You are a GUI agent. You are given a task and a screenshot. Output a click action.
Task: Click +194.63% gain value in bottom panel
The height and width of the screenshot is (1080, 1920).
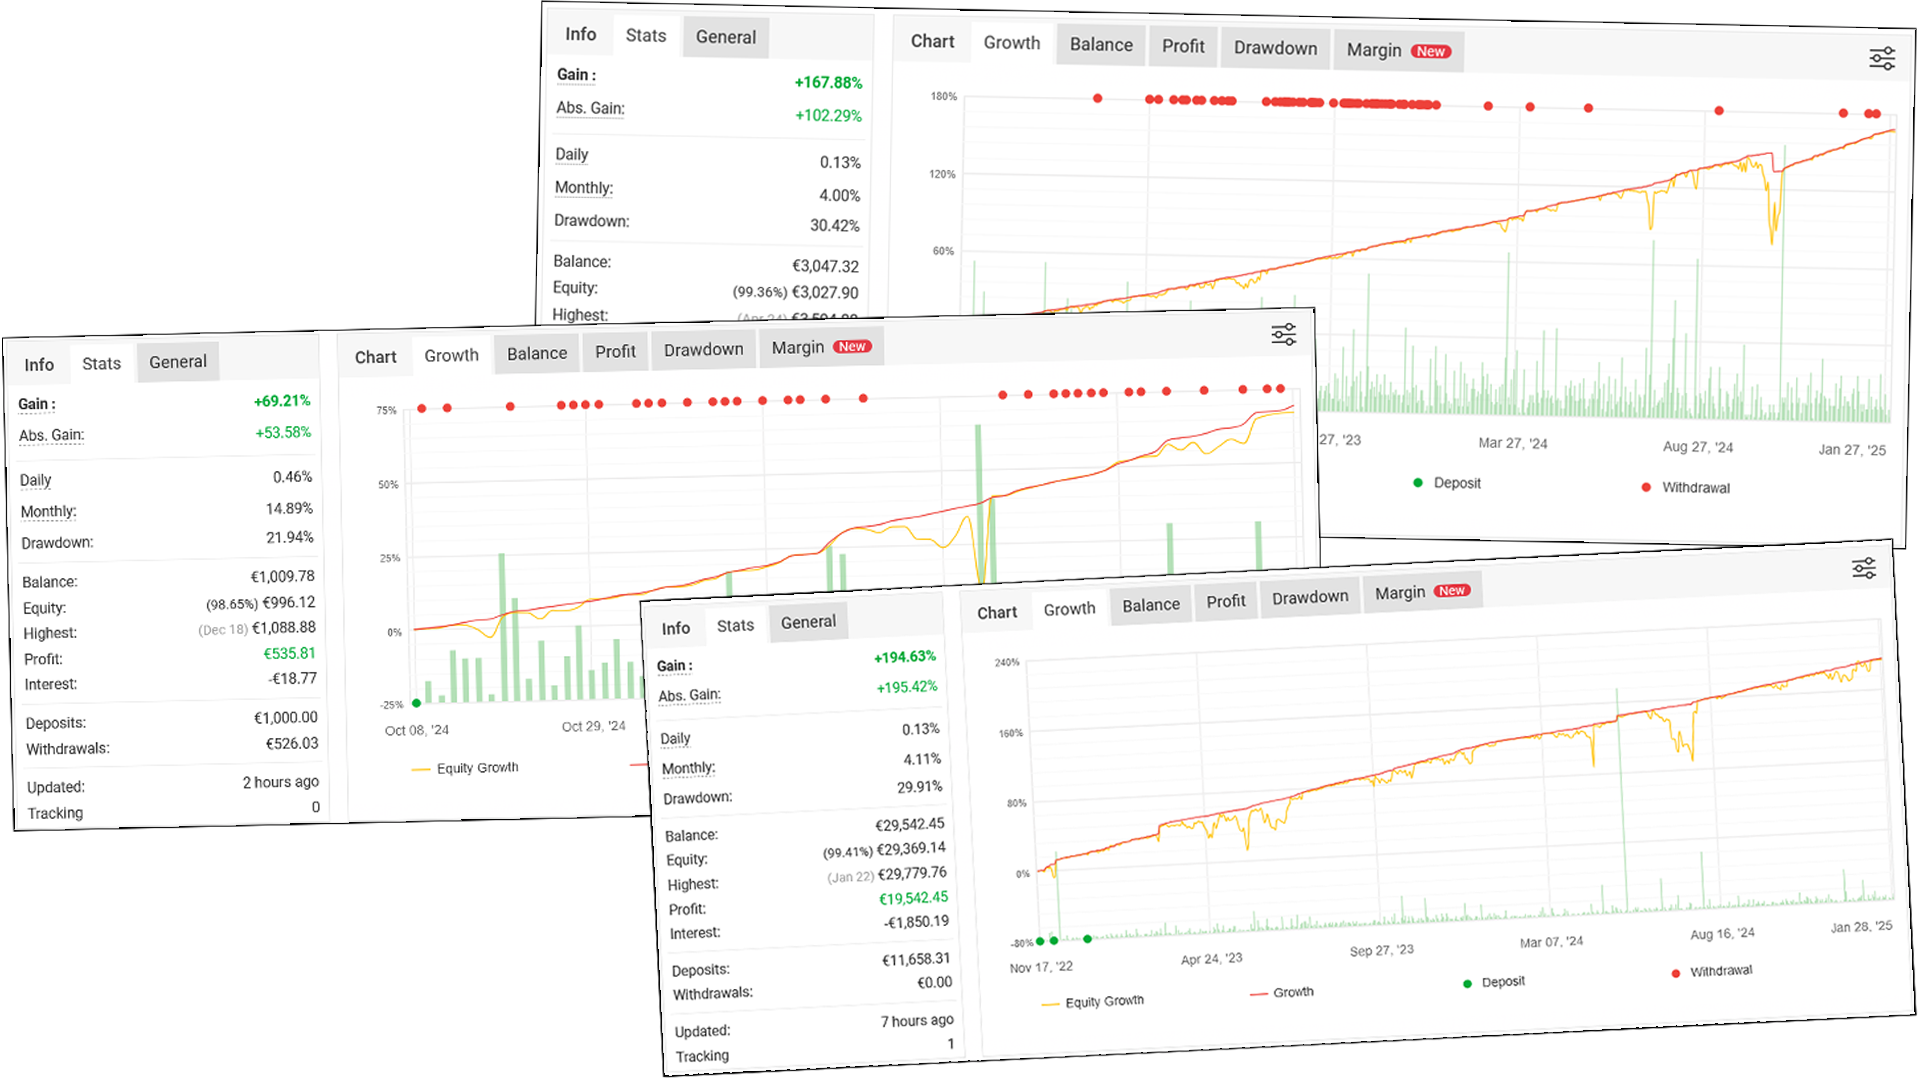click(905, 657)
